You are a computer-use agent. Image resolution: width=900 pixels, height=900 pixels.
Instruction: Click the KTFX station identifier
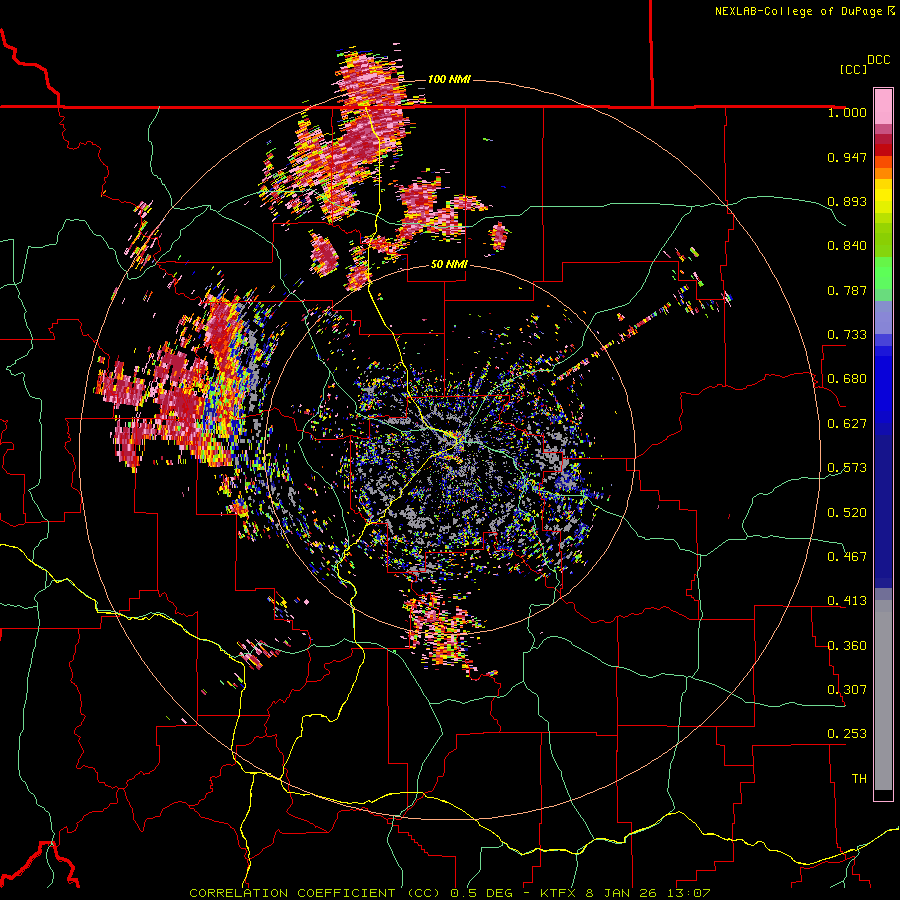coord(560,893)
